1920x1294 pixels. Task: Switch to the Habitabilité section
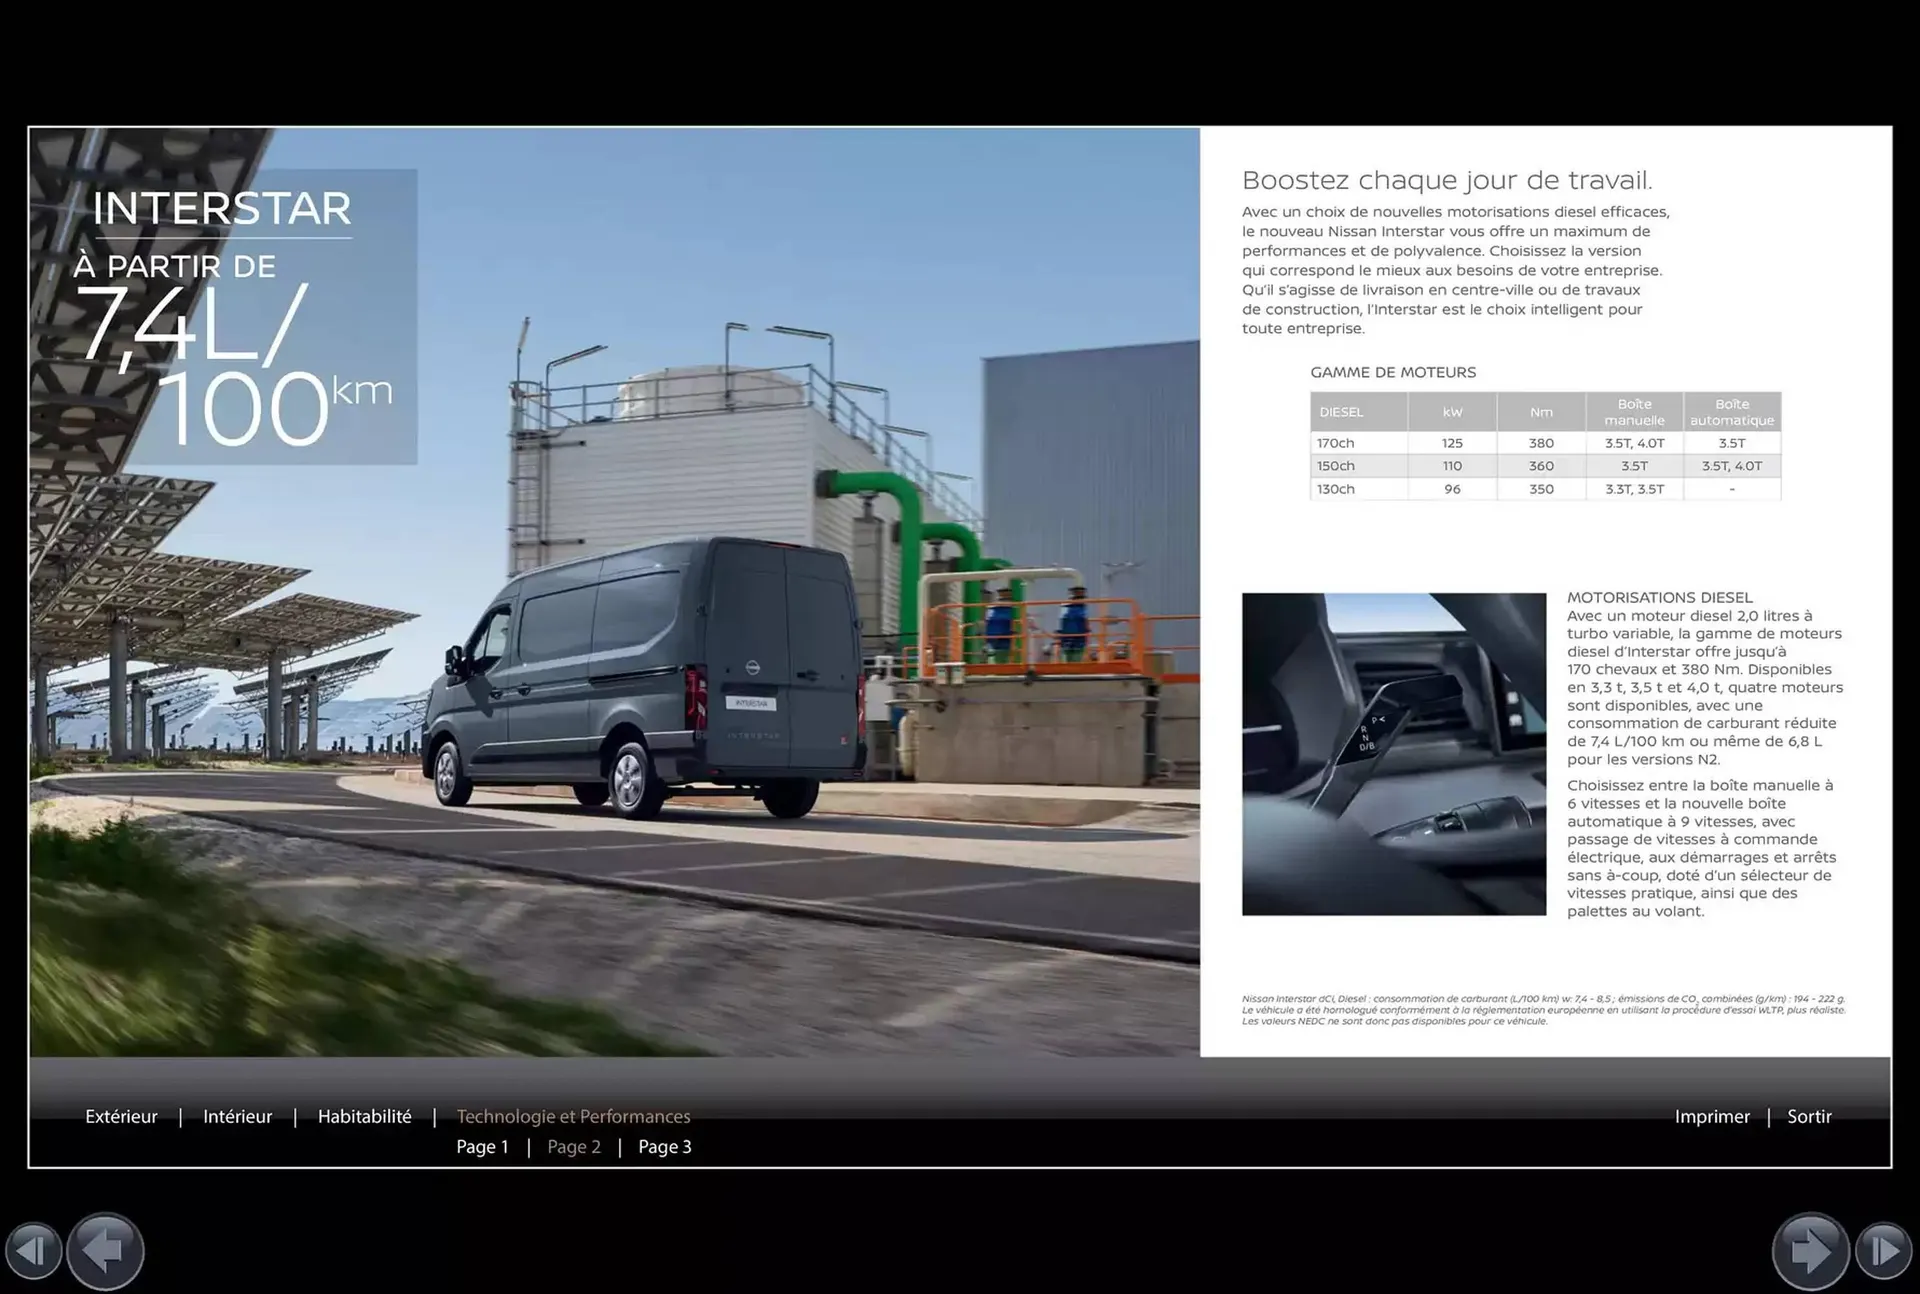pos(364,1117)
